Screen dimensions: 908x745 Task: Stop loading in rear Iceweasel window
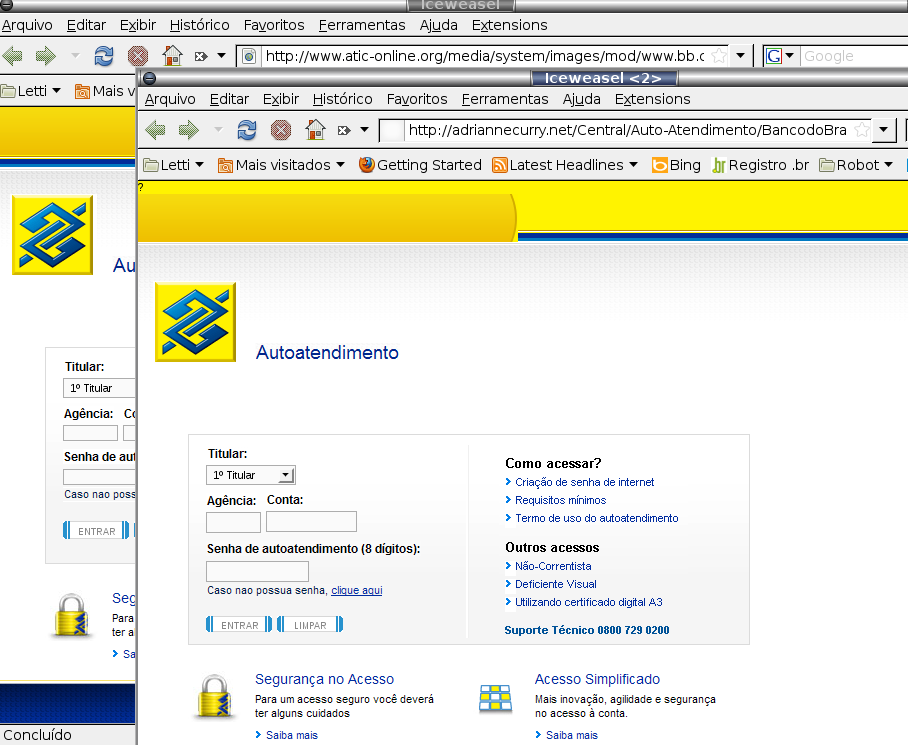pos(138,56)
